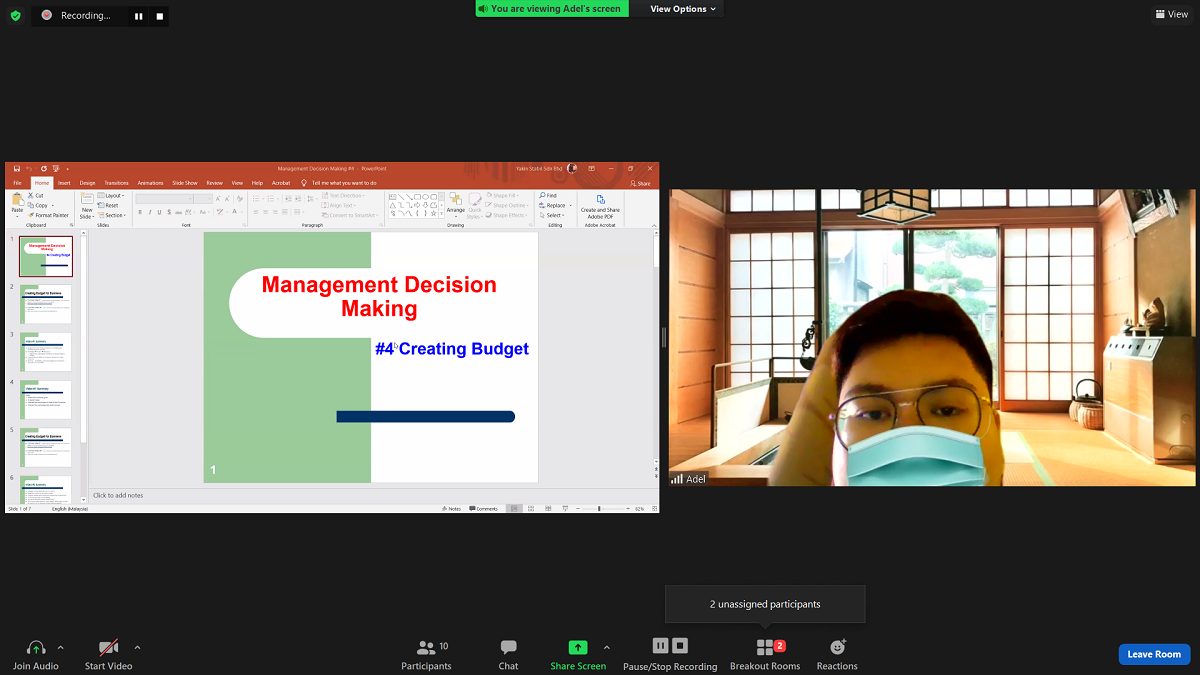Click Cut in the Clipboard group
This screenshot has height=675, width=1200.
point(36,195)
